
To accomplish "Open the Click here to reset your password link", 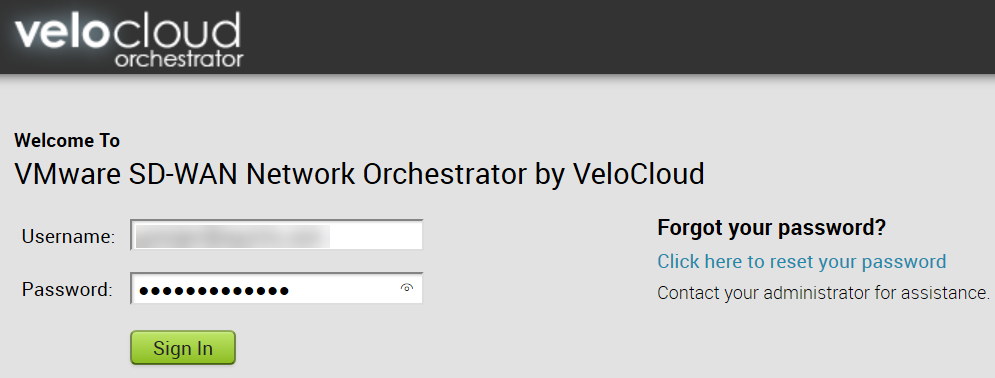I will (x=801, y=261).
